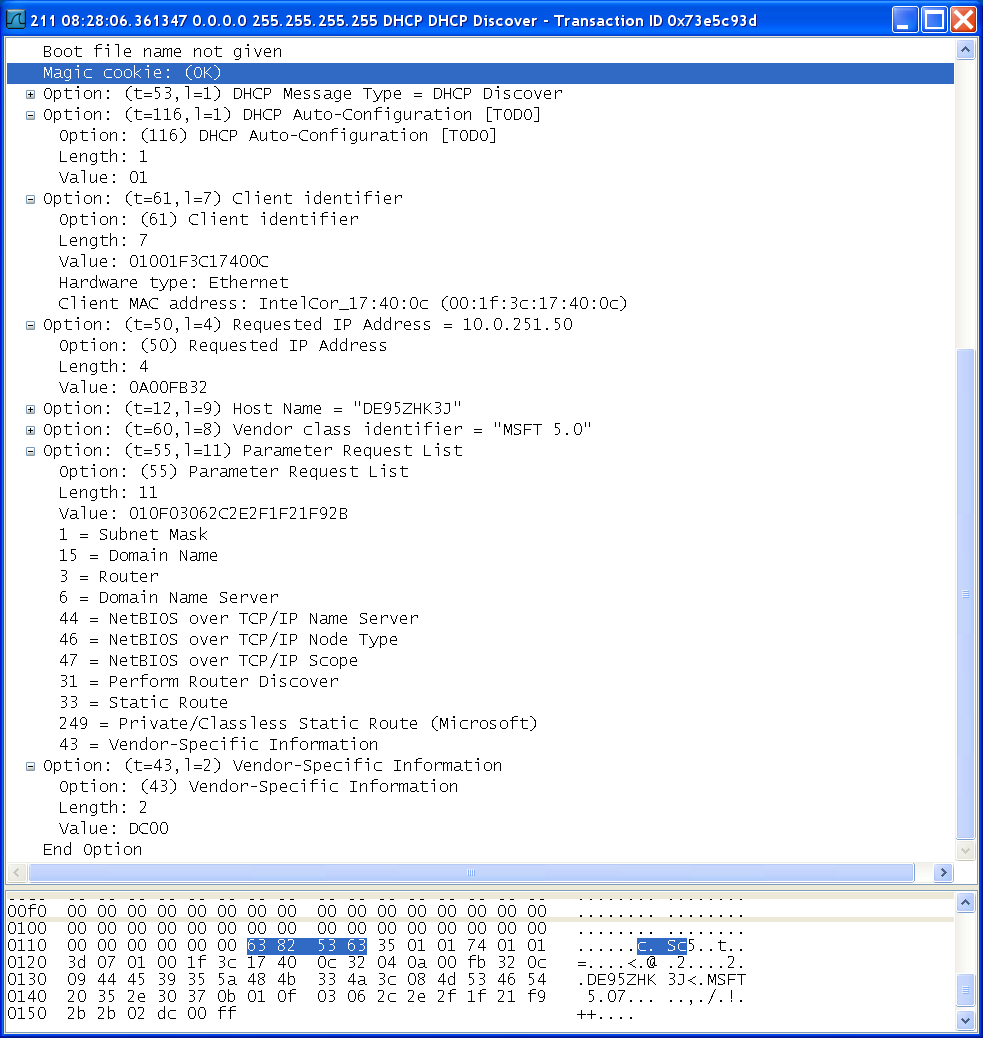Click hex offset 0150 row label
Viewport: 983px width, 1038px height.
coord(27,1014)
